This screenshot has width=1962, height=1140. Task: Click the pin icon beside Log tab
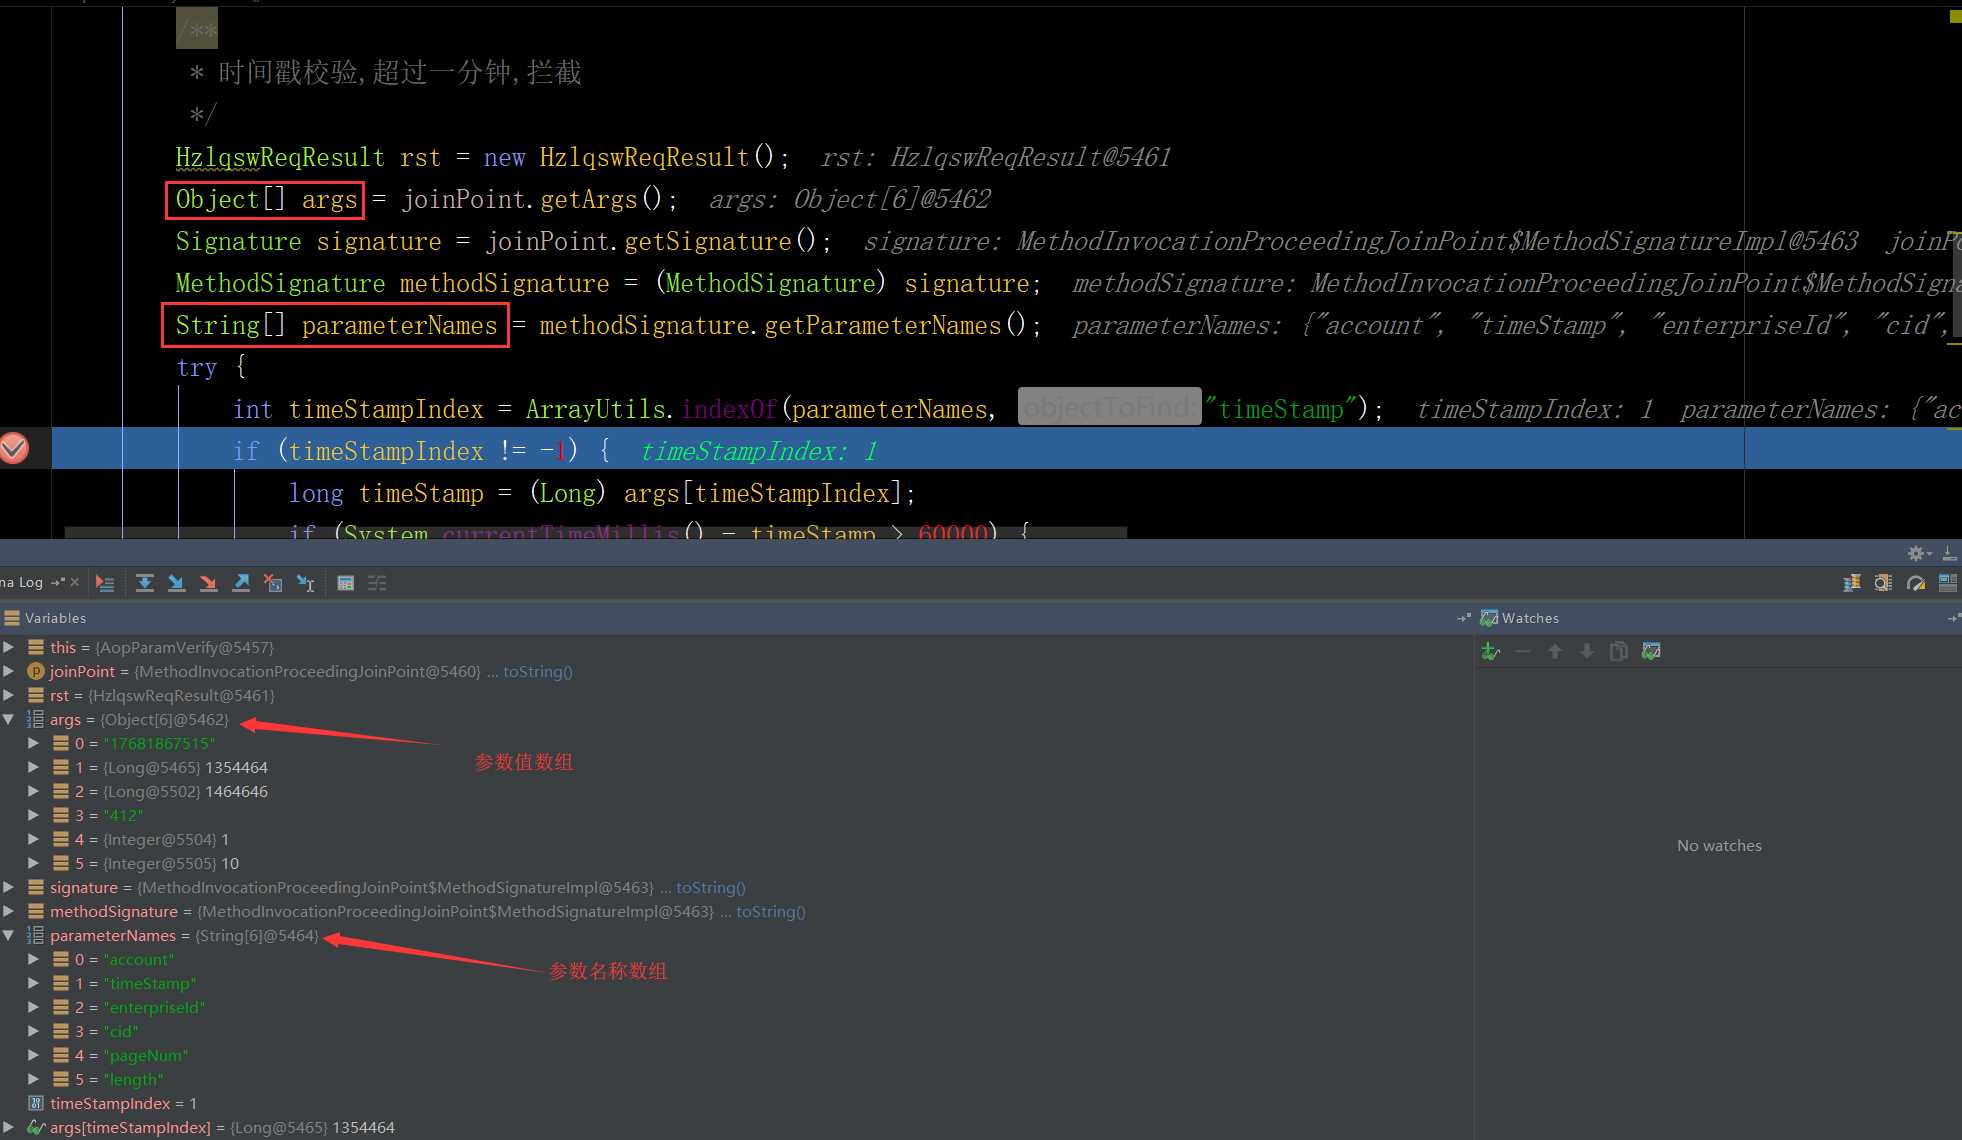coord(57,582)
